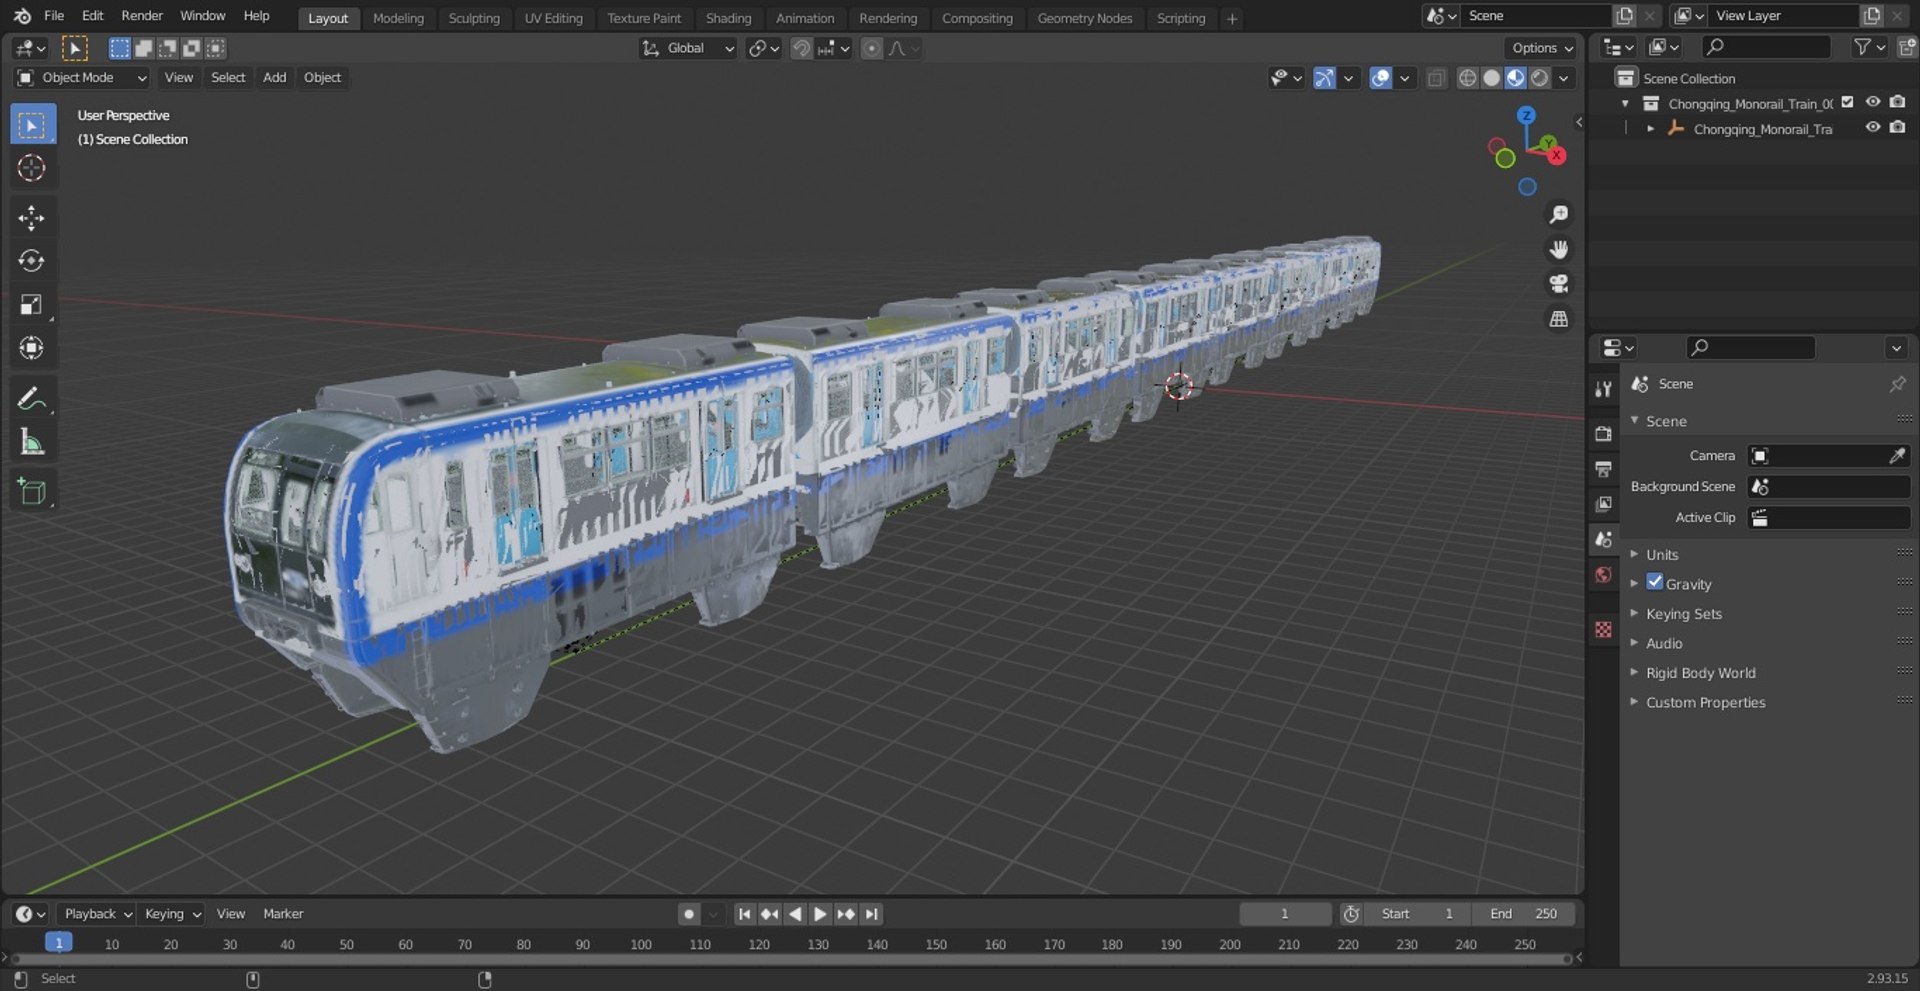Play the animation forward
The height and width of the screenshot is (991, 1920).
pos(820,914)
